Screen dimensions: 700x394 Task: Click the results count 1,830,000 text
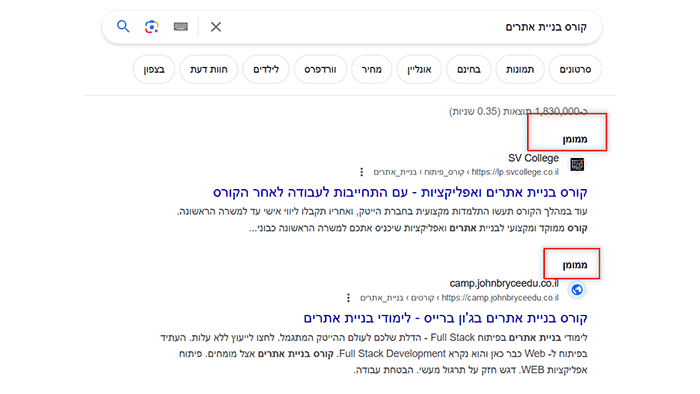[518, 111]
